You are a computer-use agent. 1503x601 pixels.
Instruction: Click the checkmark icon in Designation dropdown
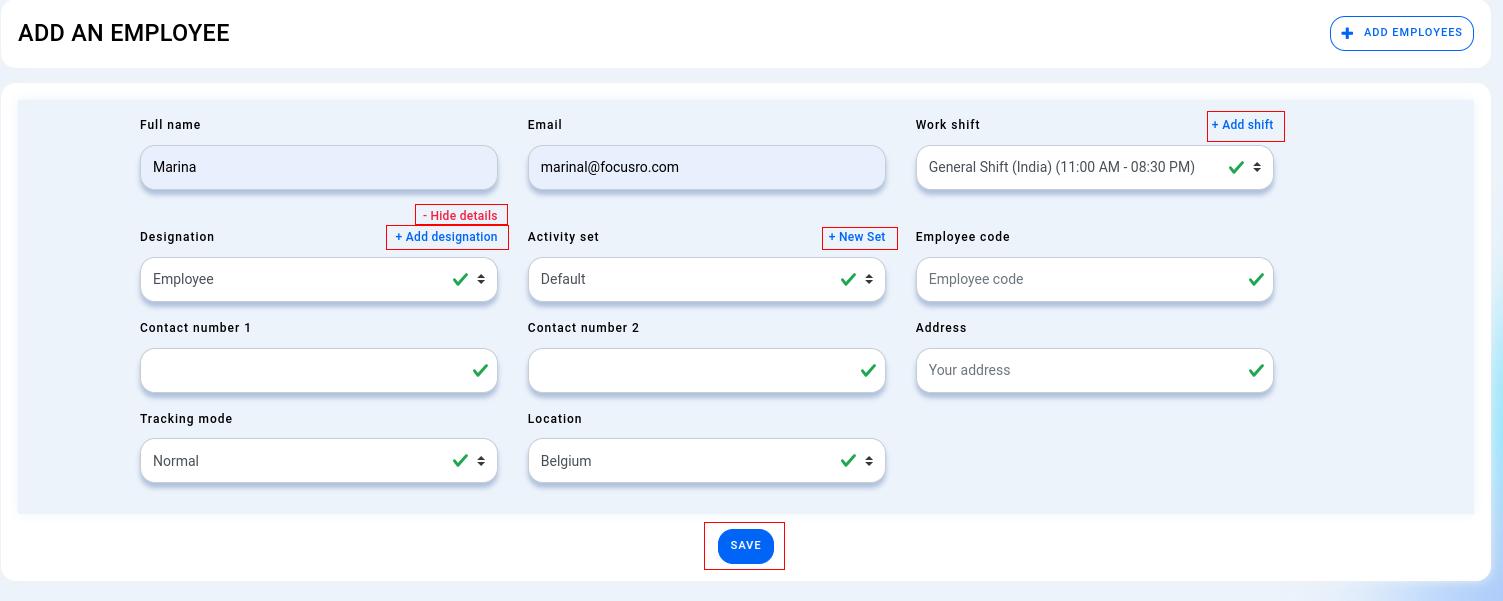pos(460,279)
